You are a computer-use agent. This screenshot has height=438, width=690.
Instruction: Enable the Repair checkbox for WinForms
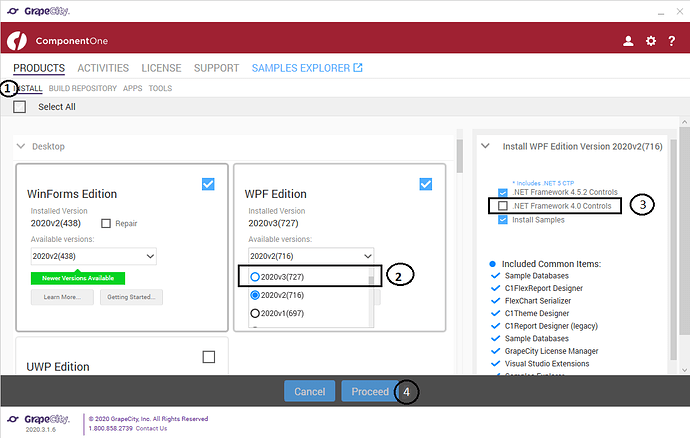[106, 224]
